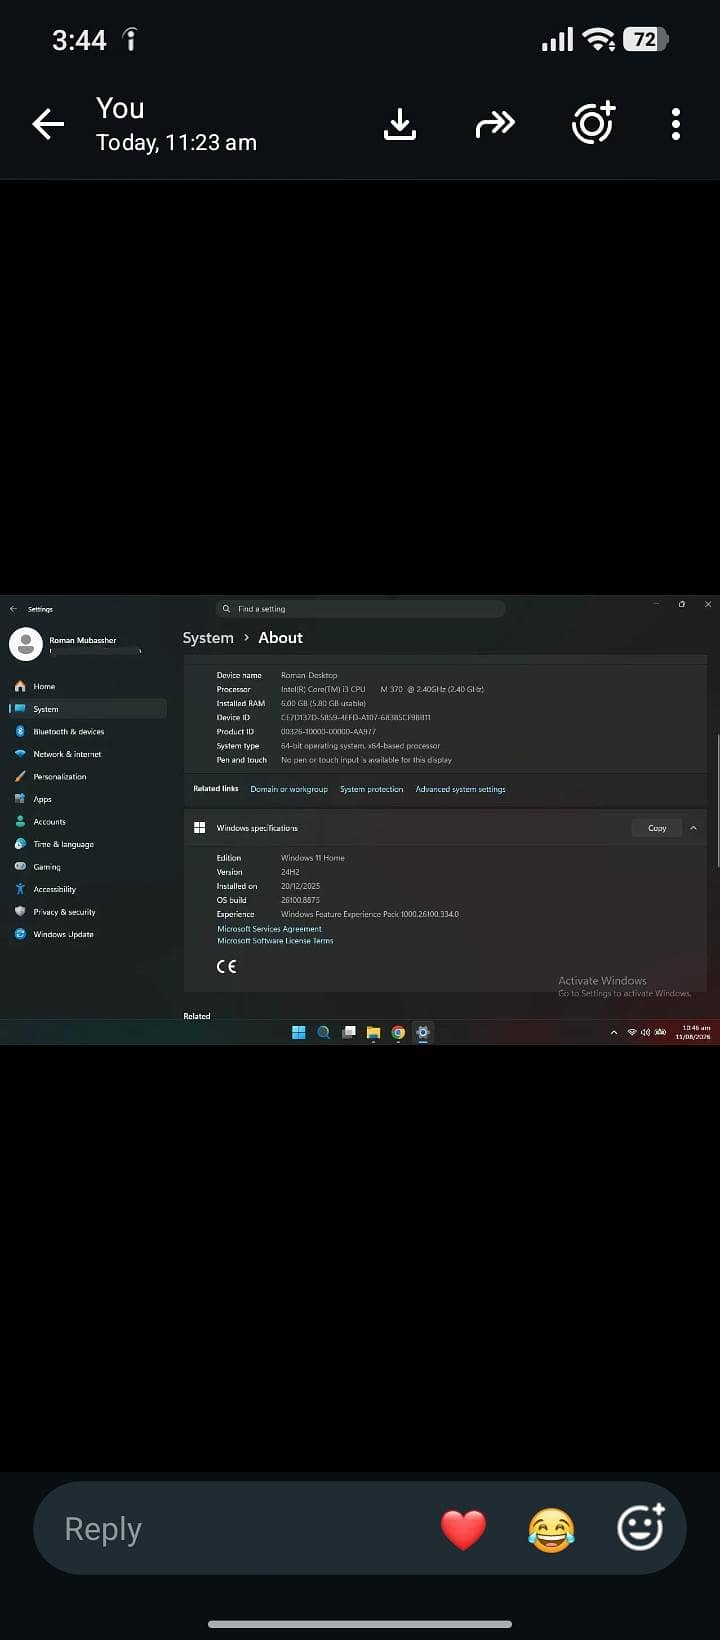Open the three-dot more options menu
The height and width of the screenshot is (1640, 720).
point(676,124)
